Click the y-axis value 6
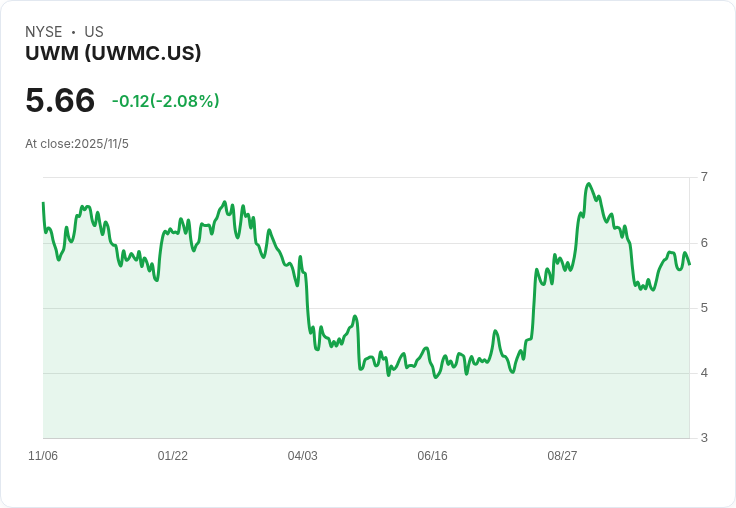The image size is (736, 508). tap(704, 243)
